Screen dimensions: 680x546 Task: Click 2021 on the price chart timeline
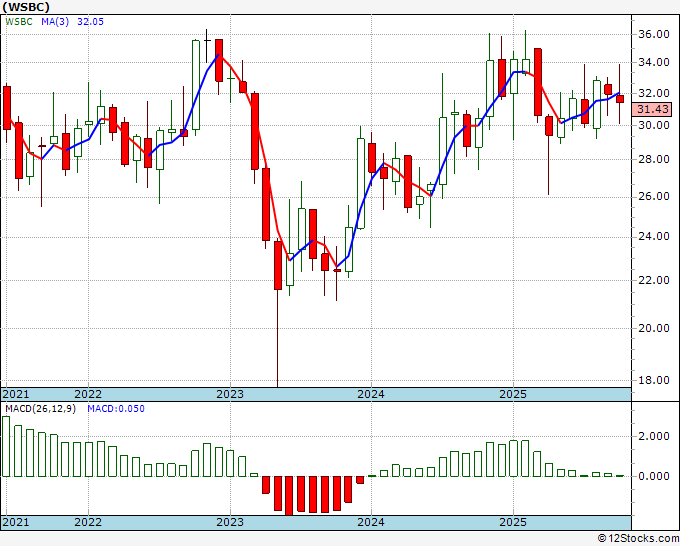pos(16,394)
